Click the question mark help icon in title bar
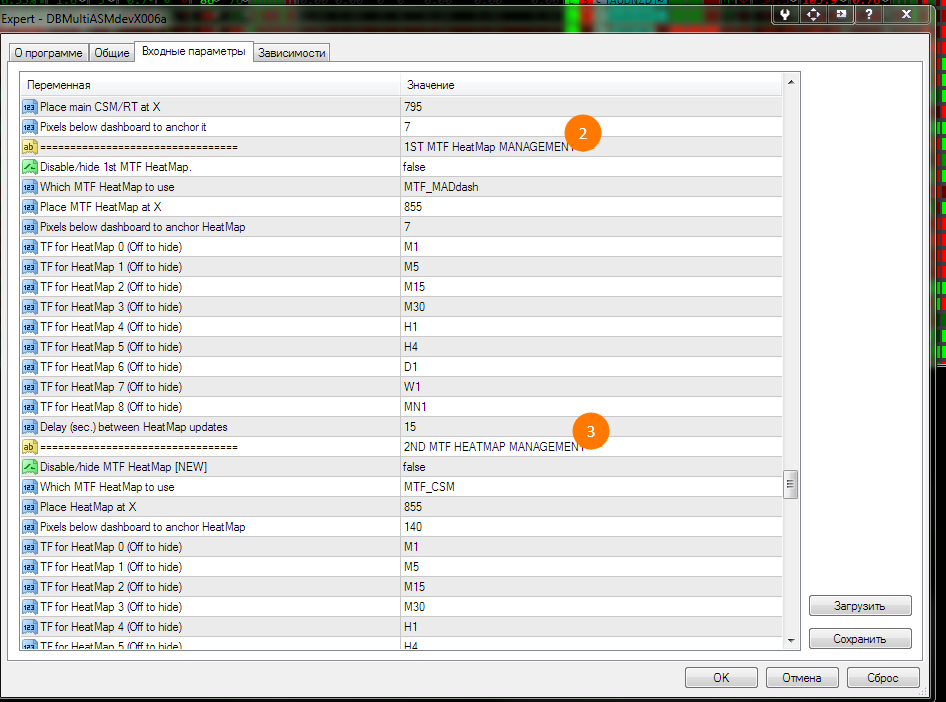Screen dimensions: 946x702 coord(869,14)
